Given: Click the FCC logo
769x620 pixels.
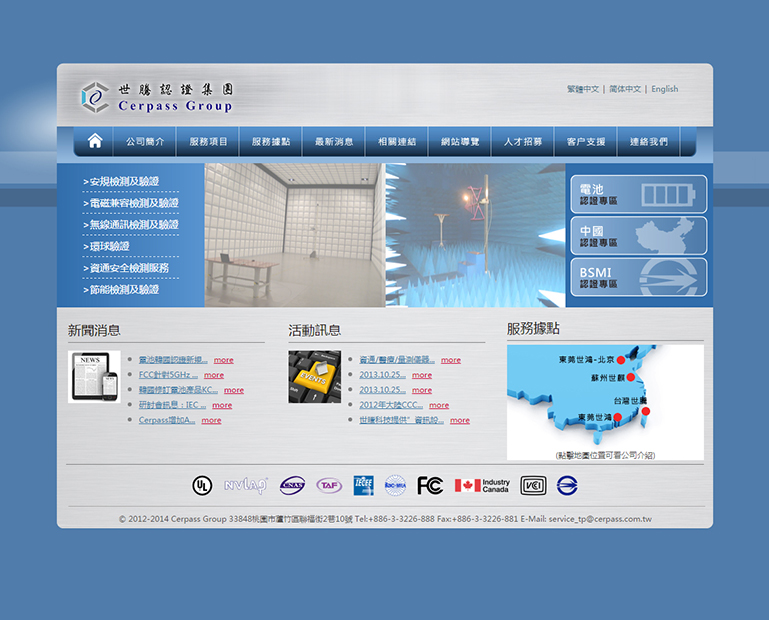Looking at the screenshot, I should click(x=430, y=486).
